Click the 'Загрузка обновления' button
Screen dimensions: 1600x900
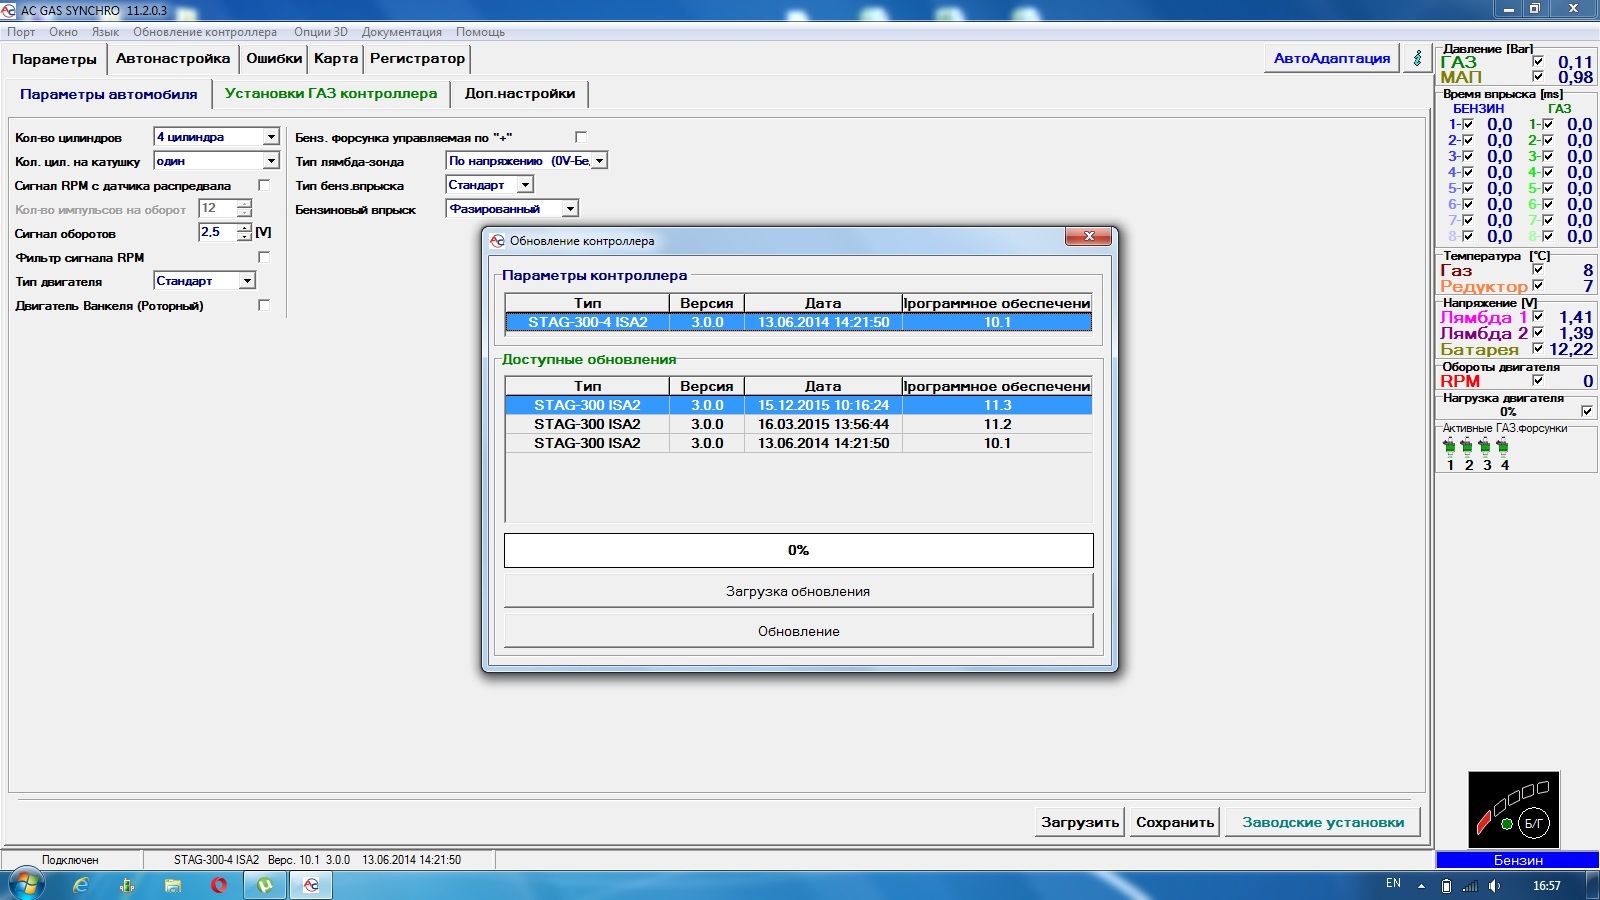tap(798, 591)
